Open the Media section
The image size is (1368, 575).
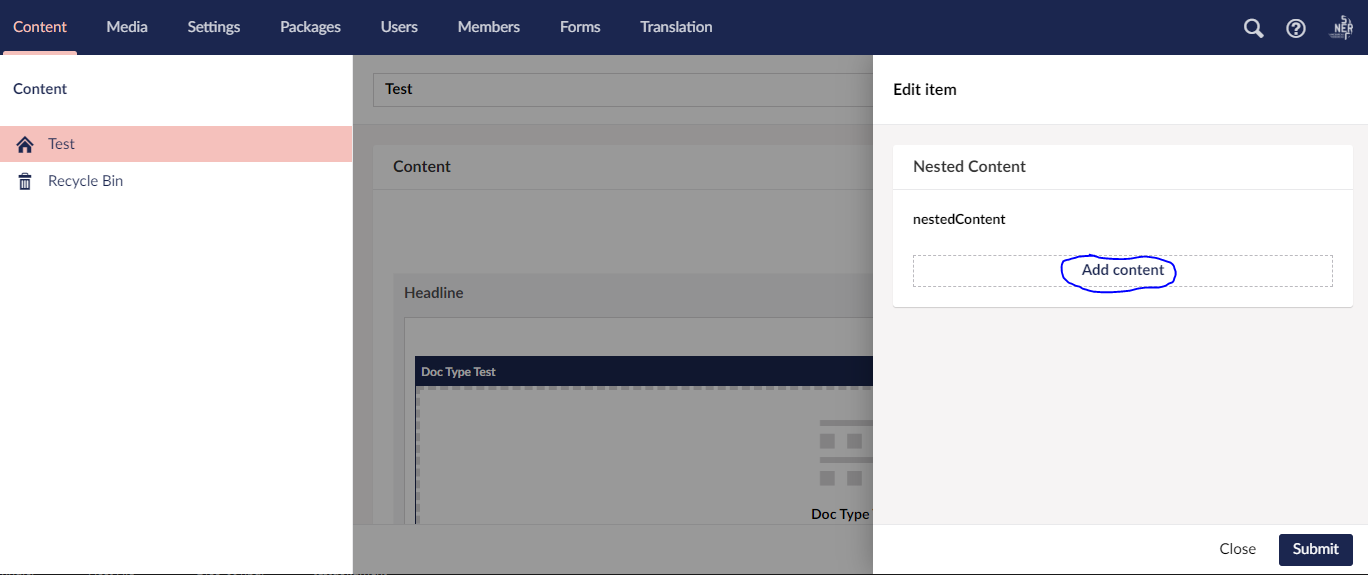click(x=127, y=27)
